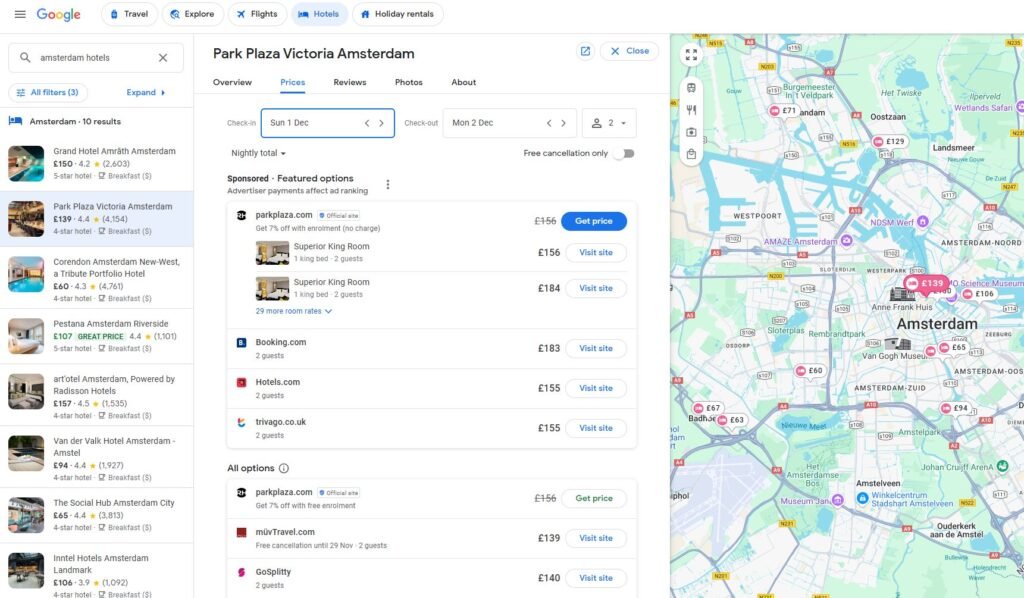The image size is (1024, 598).
Task: Close the hotel details panel
Action: tap(630, 51)
